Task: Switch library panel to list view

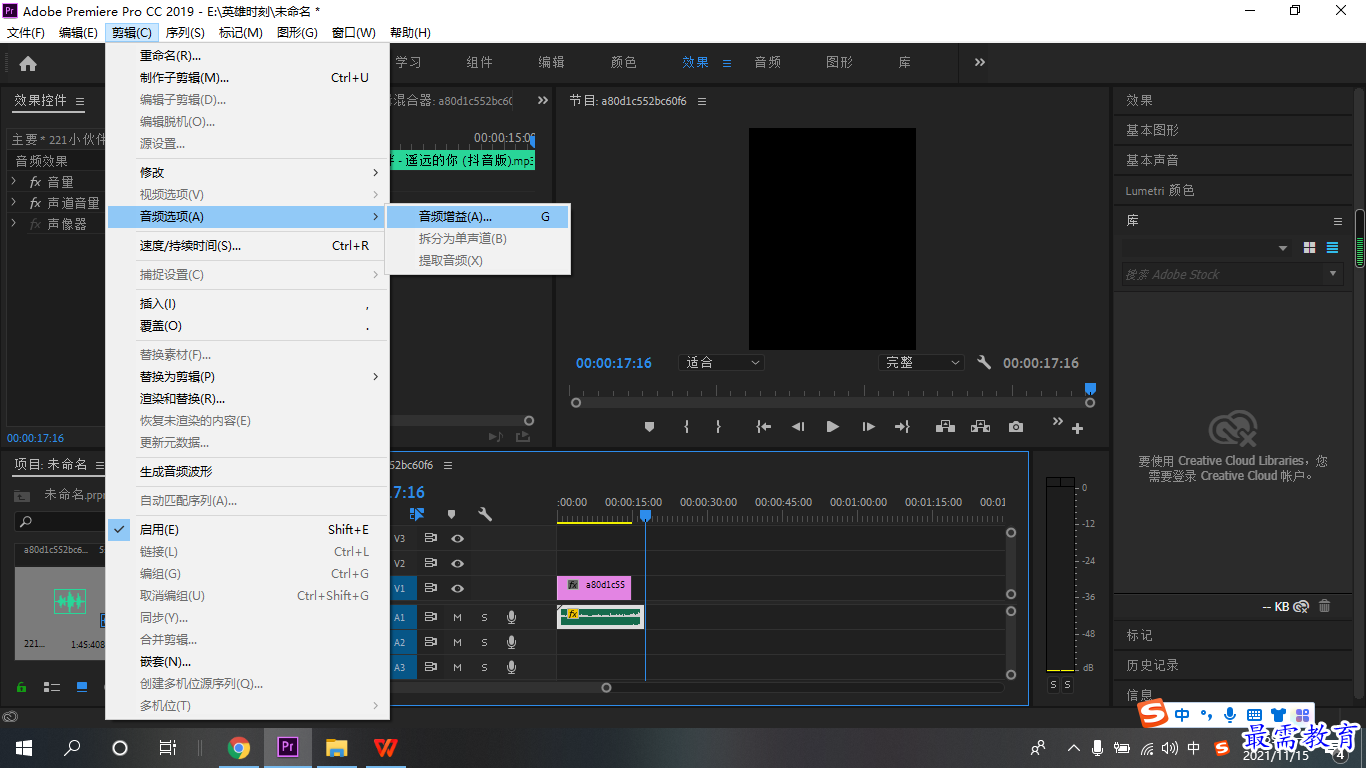Action: (1332, 248)
